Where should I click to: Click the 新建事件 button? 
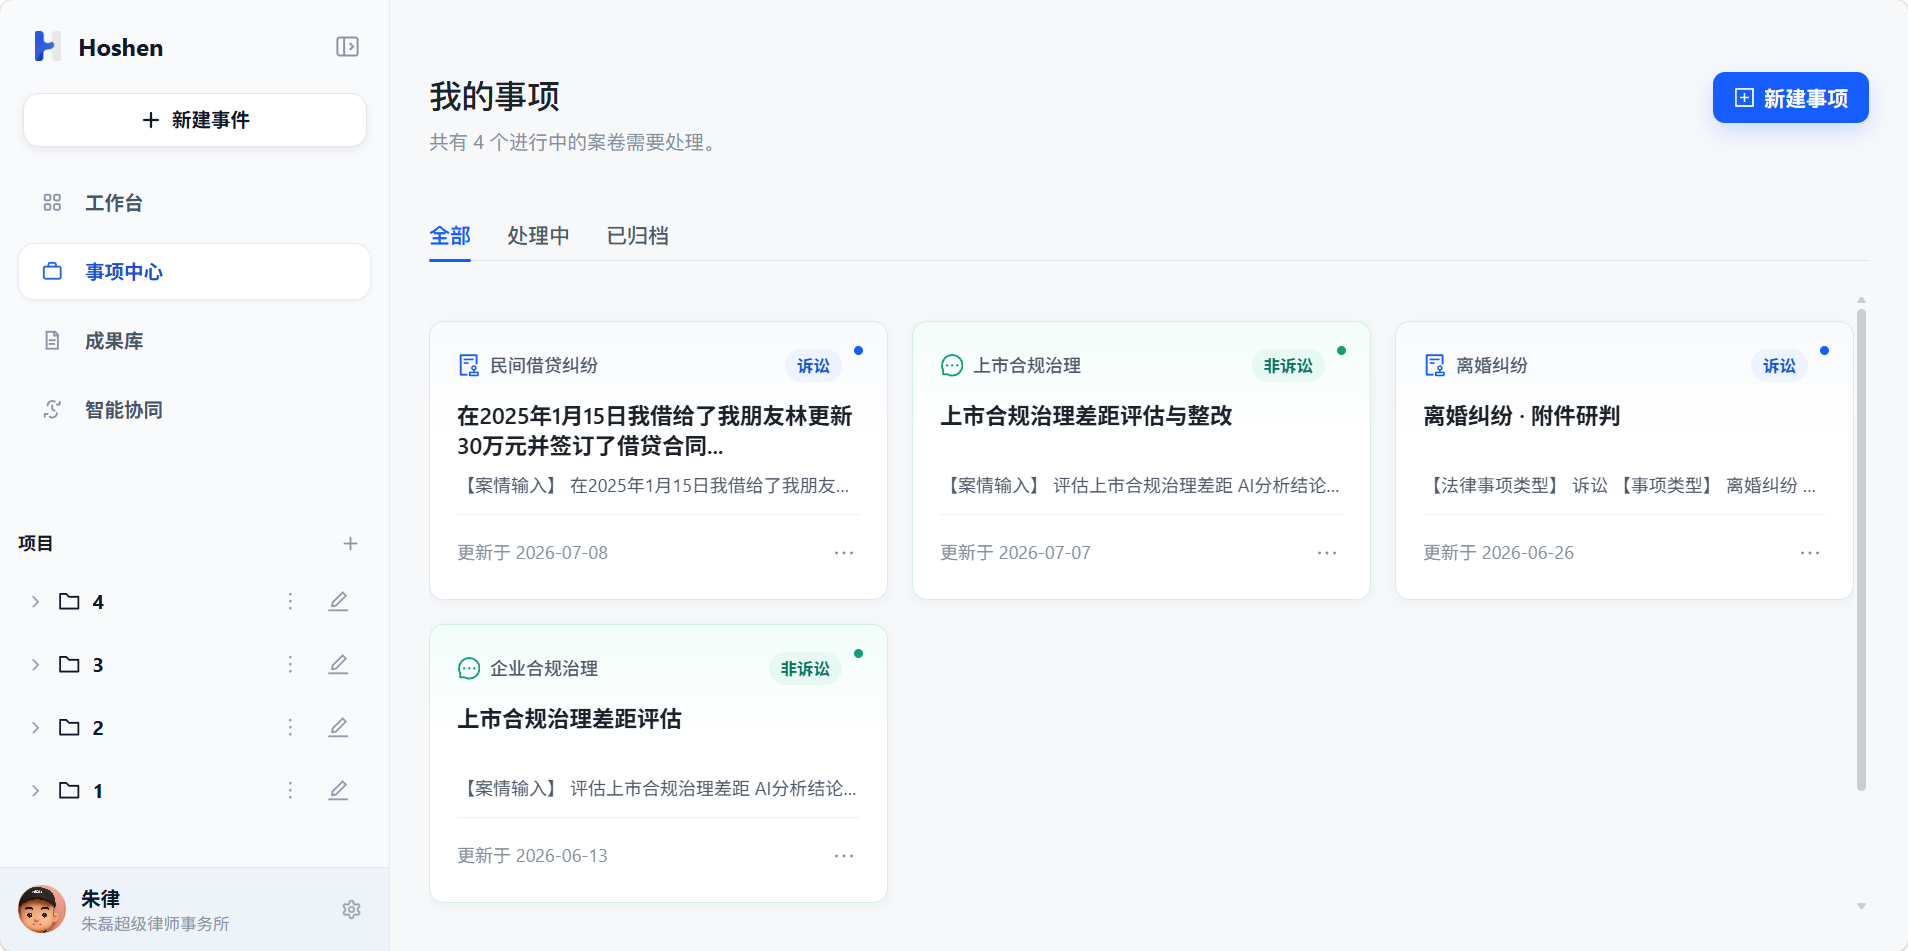[195, 120]
